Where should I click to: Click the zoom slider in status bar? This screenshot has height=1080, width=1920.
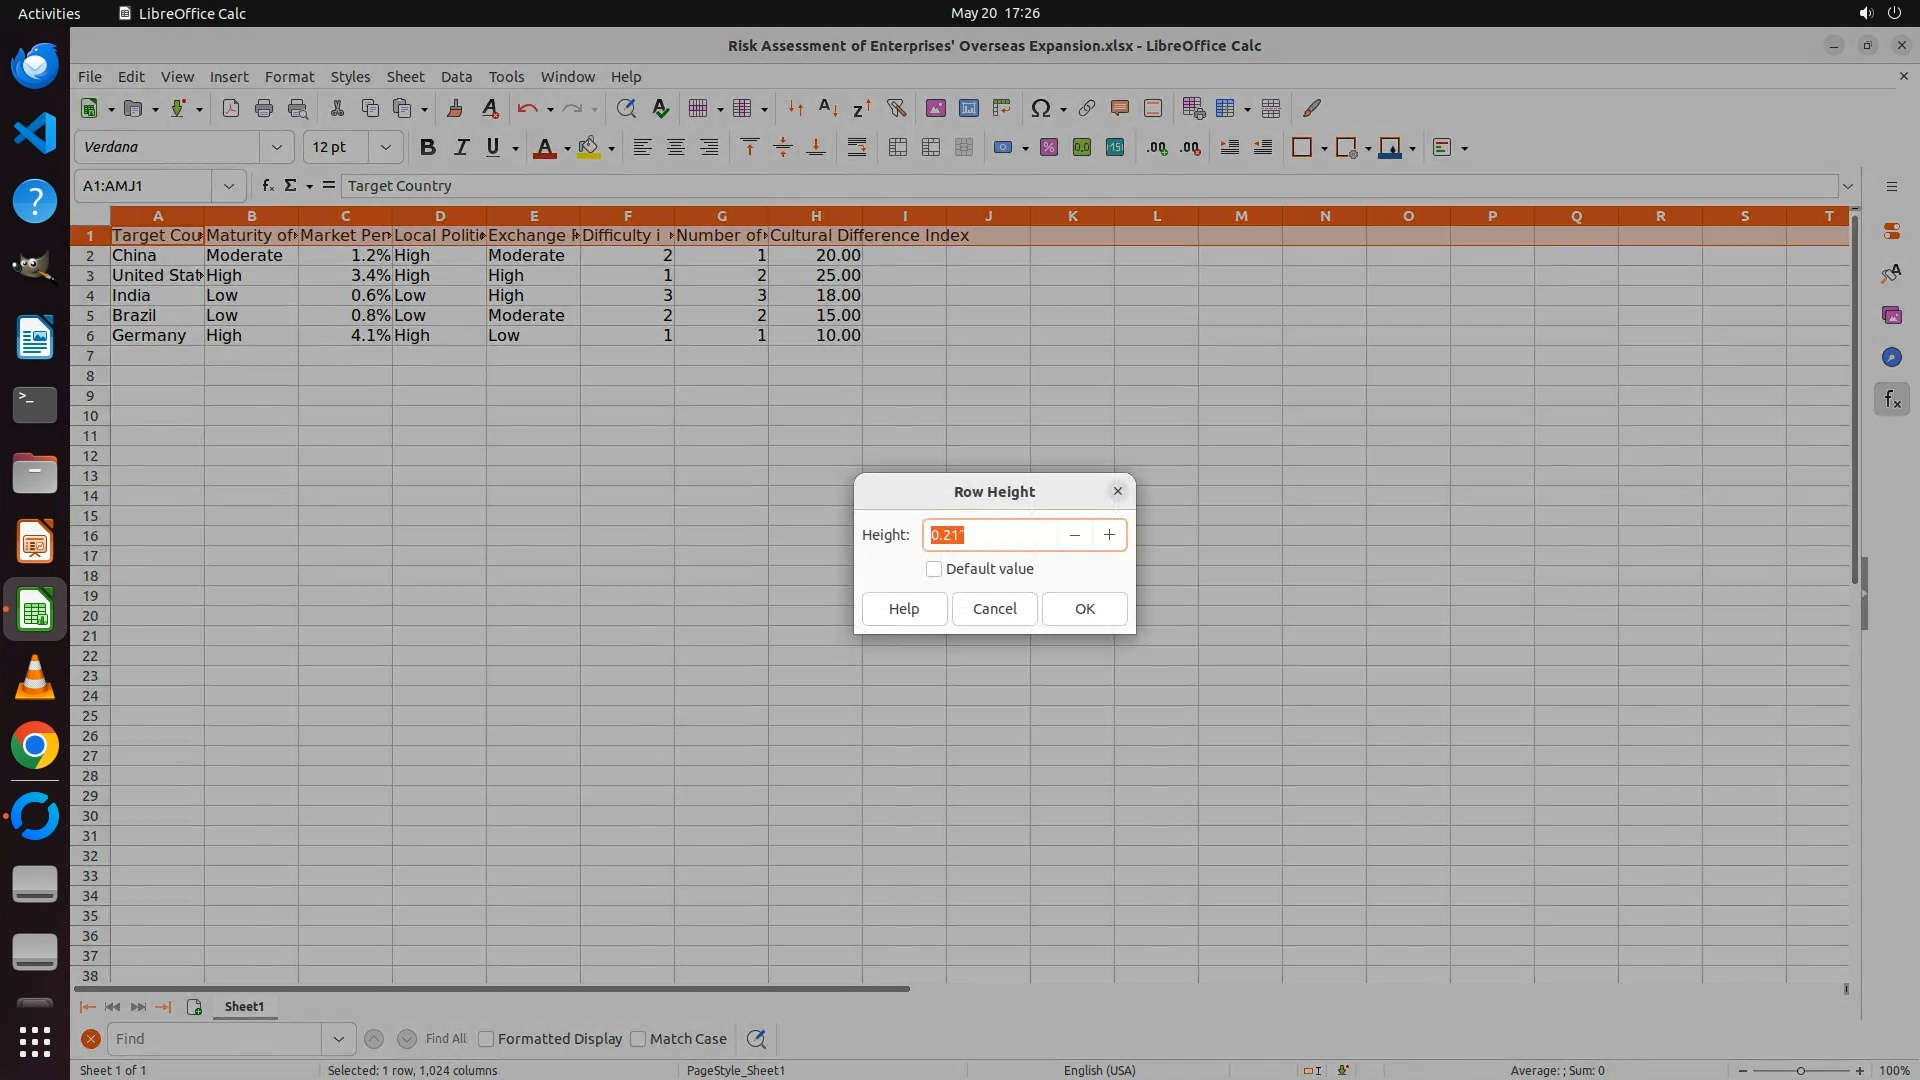[1800, 1070]
